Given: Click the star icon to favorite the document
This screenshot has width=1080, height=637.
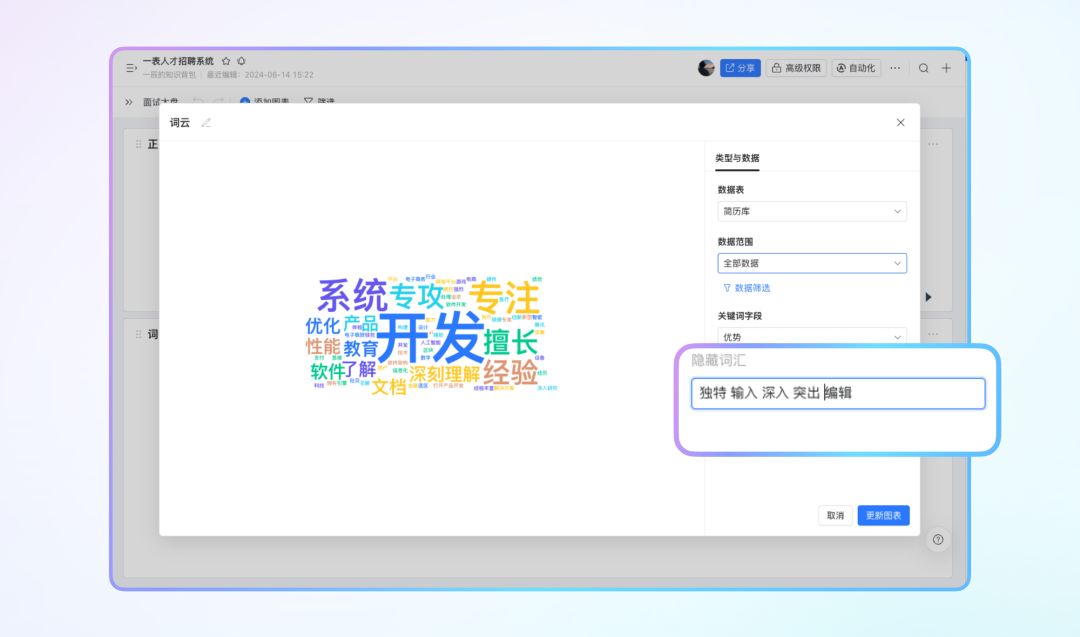Looking at the screenshot, I should (226, 61).
